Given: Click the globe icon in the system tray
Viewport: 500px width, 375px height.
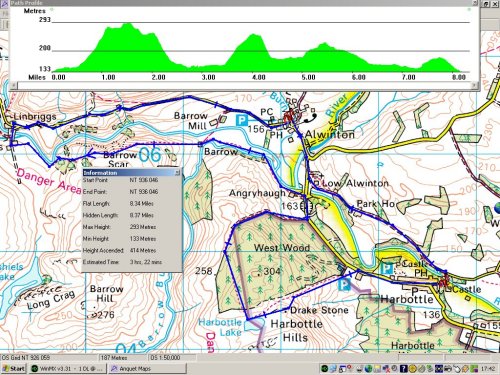Looking at the screenshot, I should [369, 368].
